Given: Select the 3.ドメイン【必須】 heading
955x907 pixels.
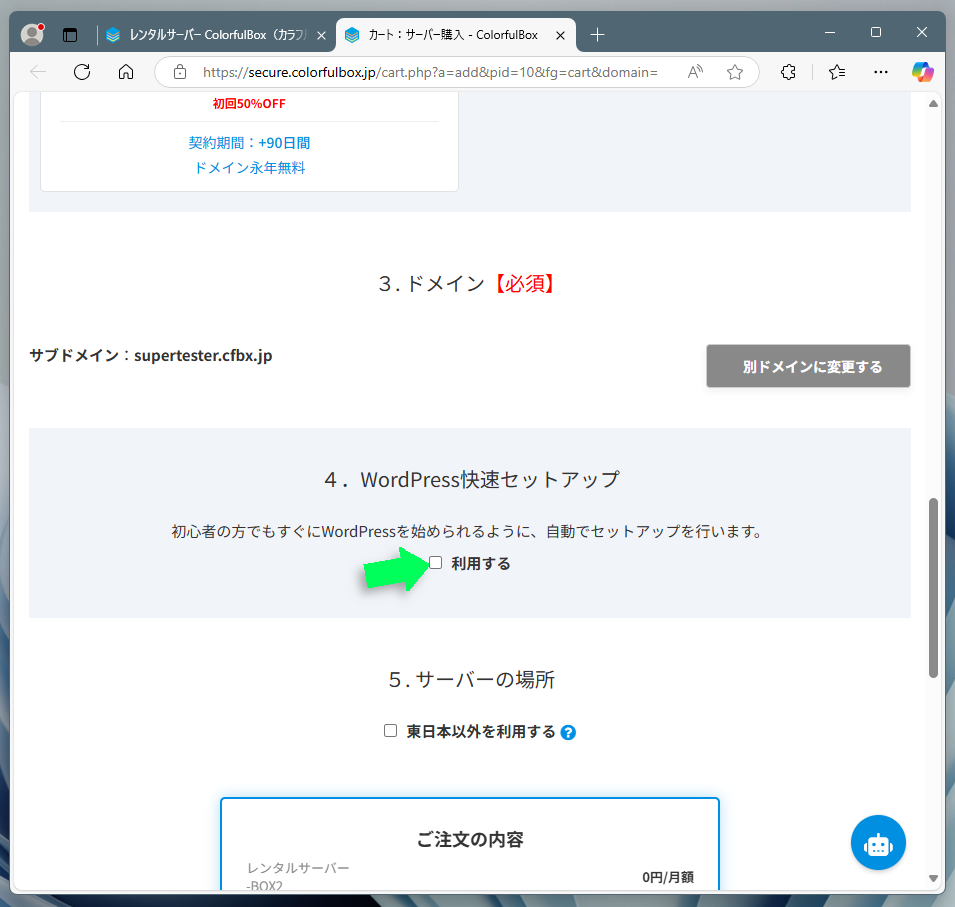Looking at the screenshot, I should [x=468, y=283].
